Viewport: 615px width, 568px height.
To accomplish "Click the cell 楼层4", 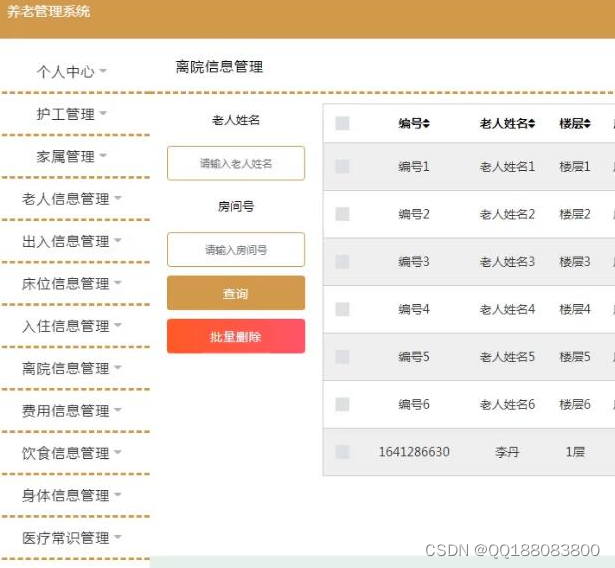I will [x=575, y=309].
